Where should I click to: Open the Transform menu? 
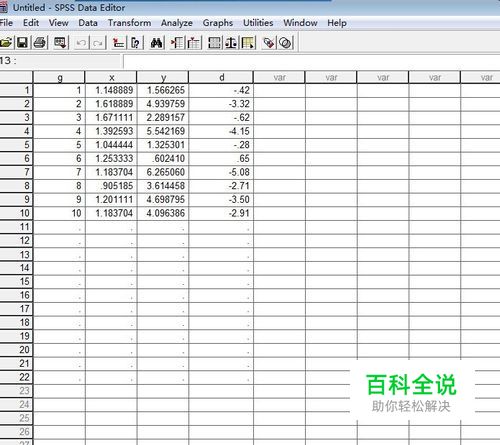coord(129,23)
